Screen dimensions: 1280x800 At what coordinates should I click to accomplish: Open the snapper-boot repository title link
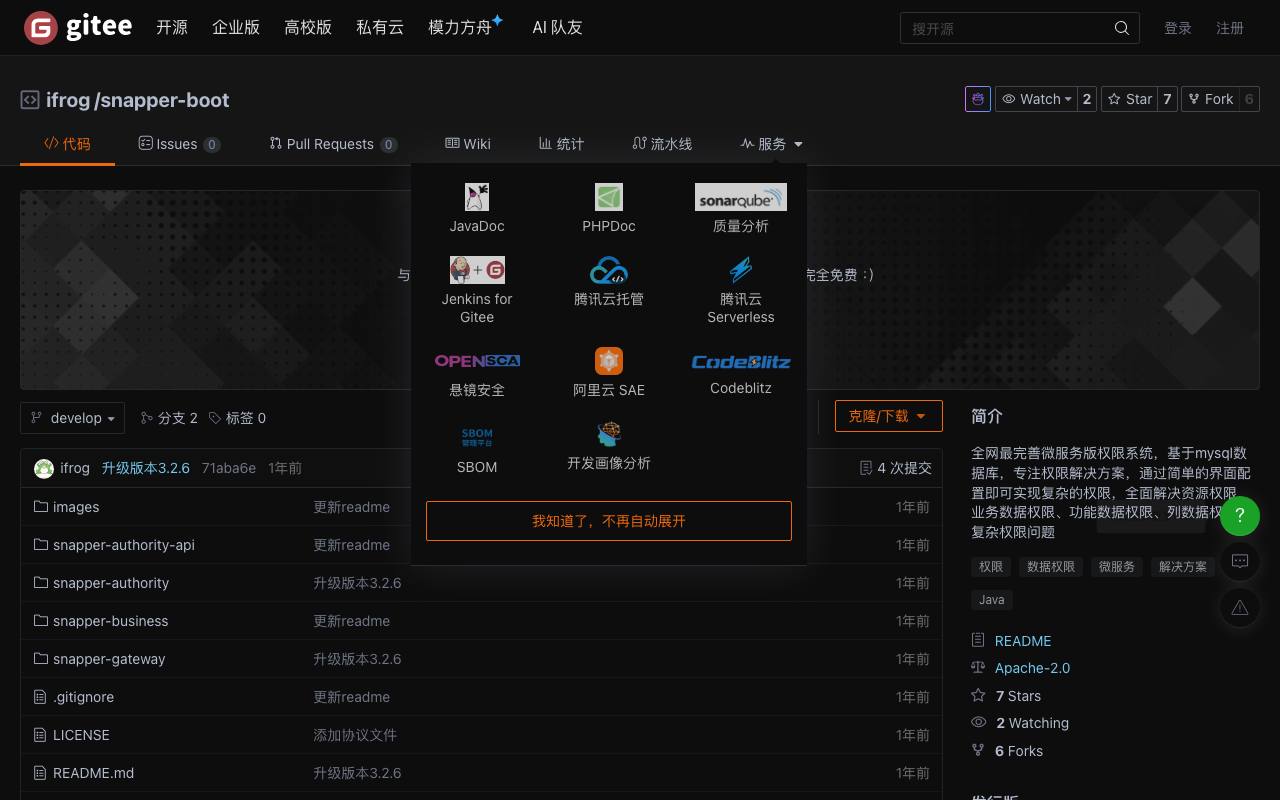point(165,100)
